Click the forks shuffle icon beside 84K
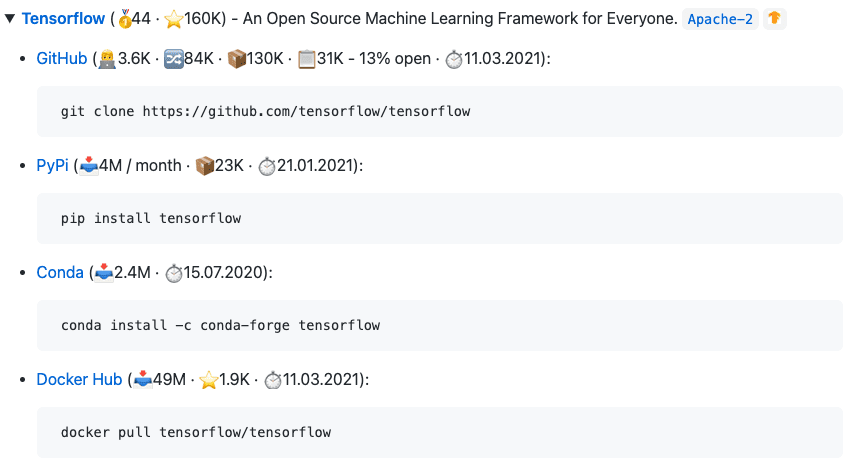This screenshot has width=863, height=466. point(173,59)
